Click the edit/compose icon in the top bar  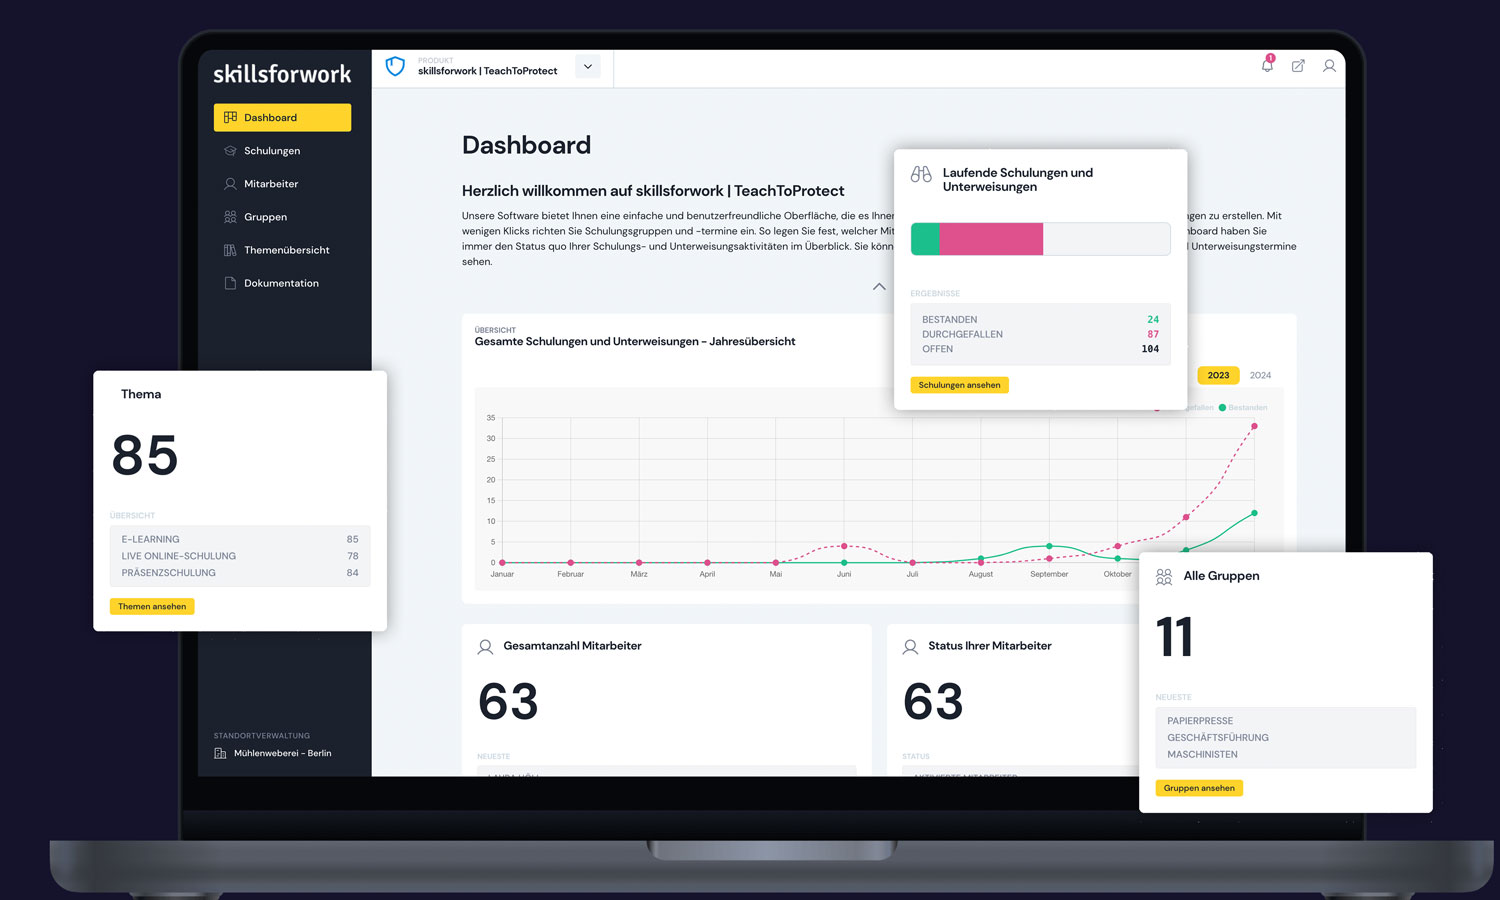pos(1298,66)
